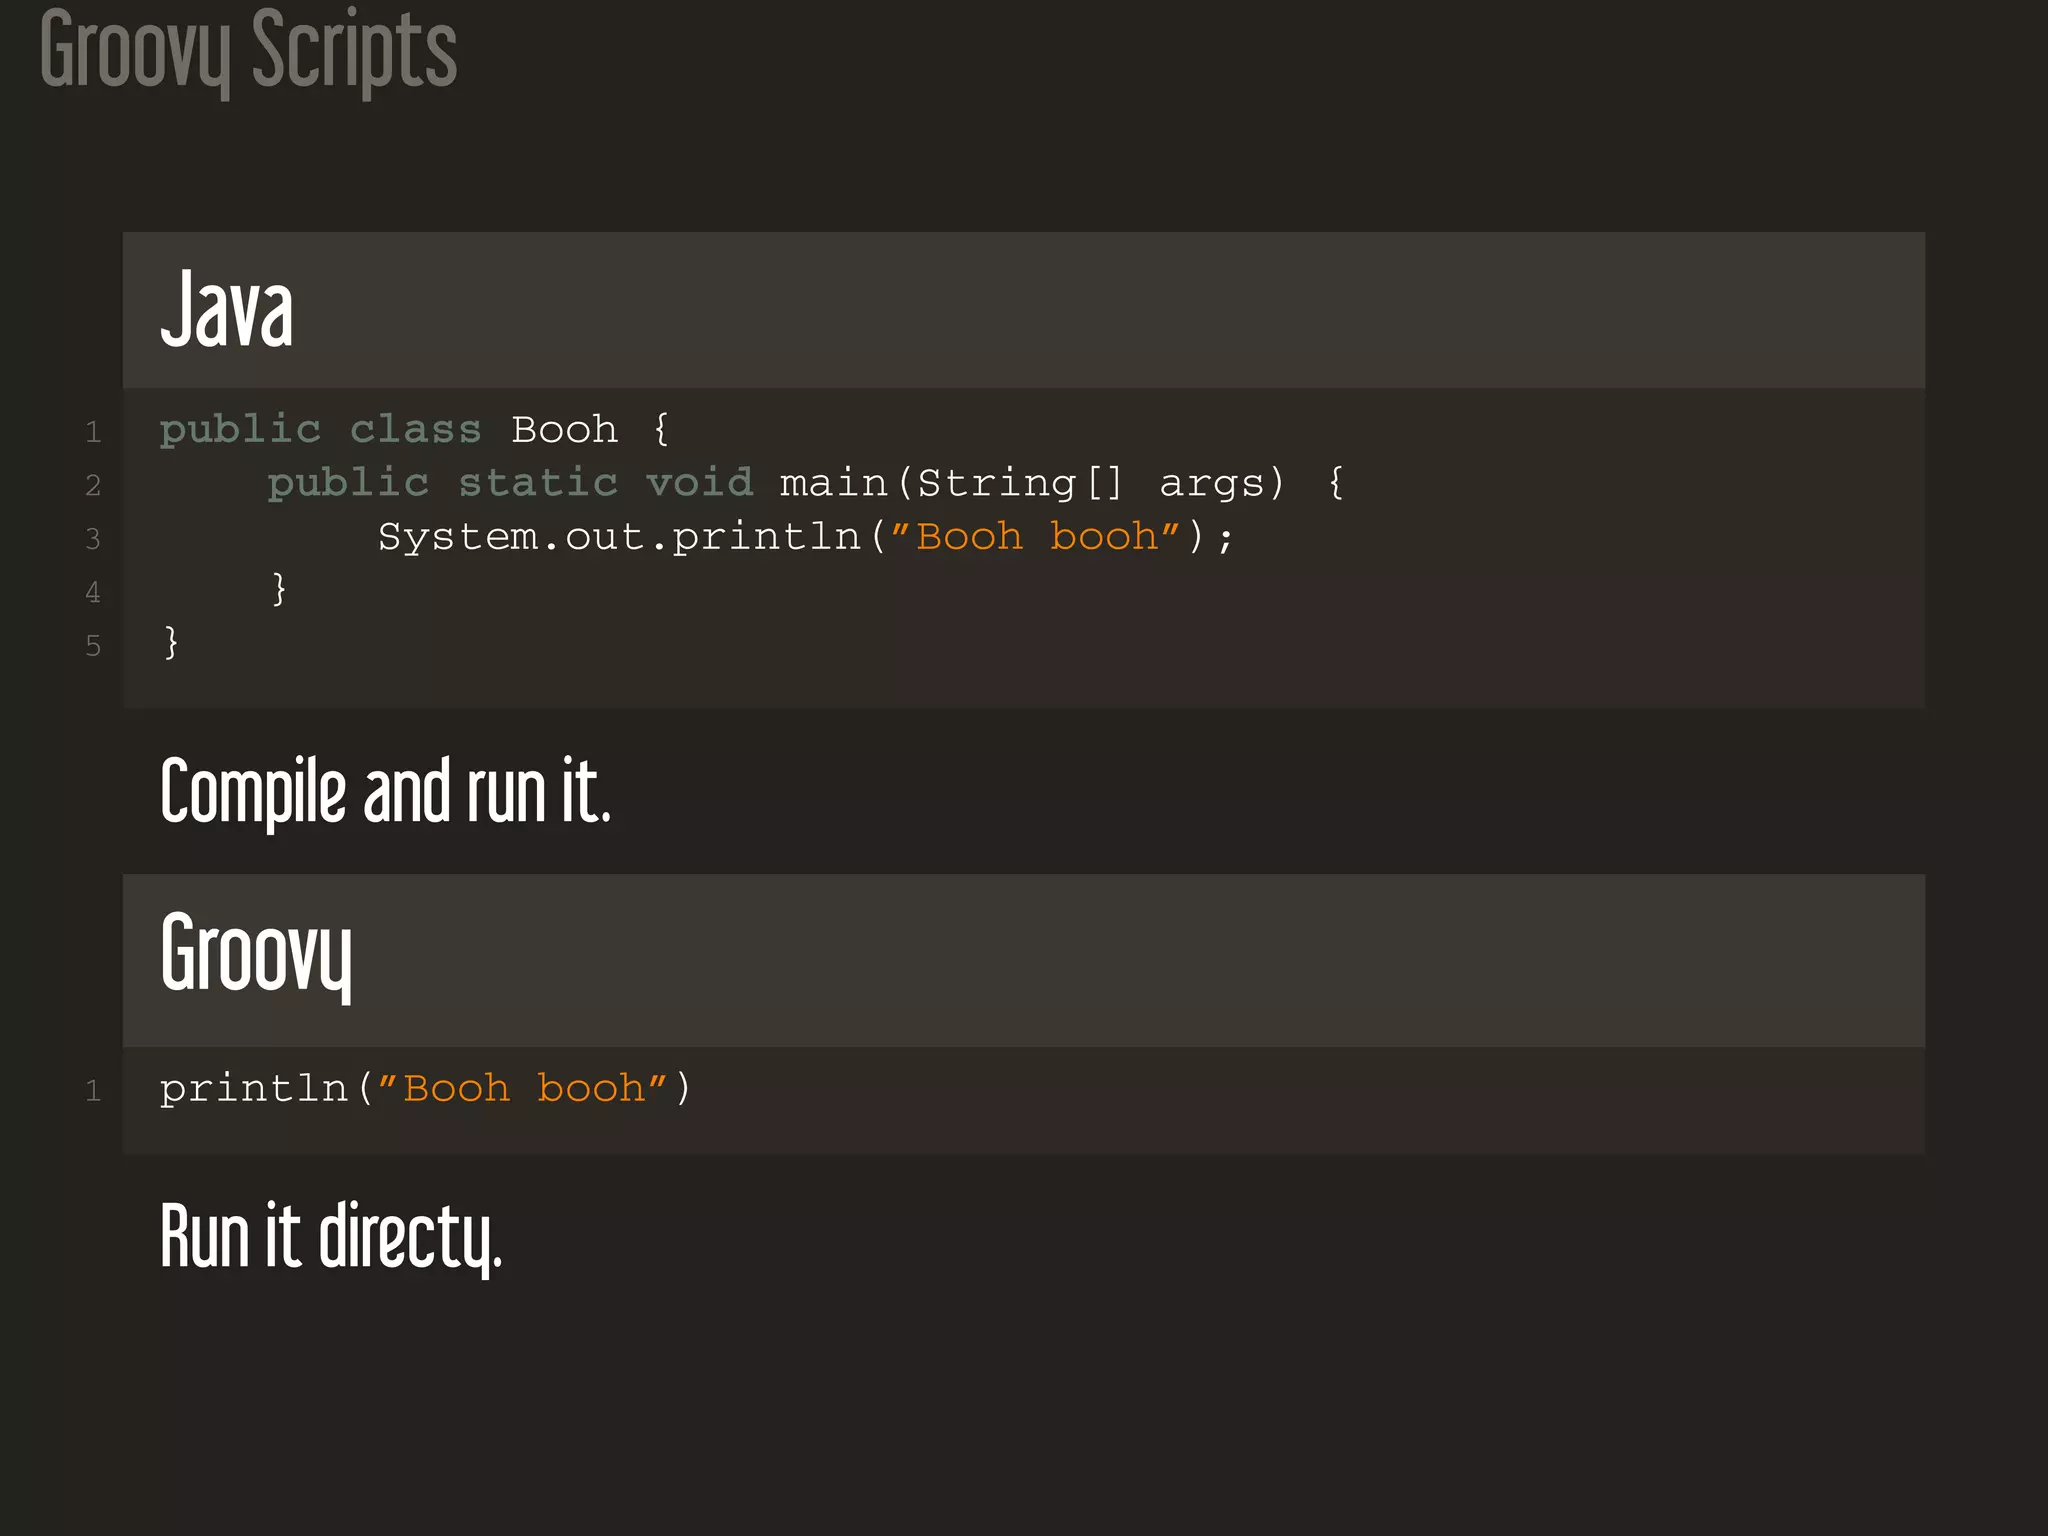Click 'println' in the Groovy code line
Viewport: 2048px width, 1536px height.
254,1089
